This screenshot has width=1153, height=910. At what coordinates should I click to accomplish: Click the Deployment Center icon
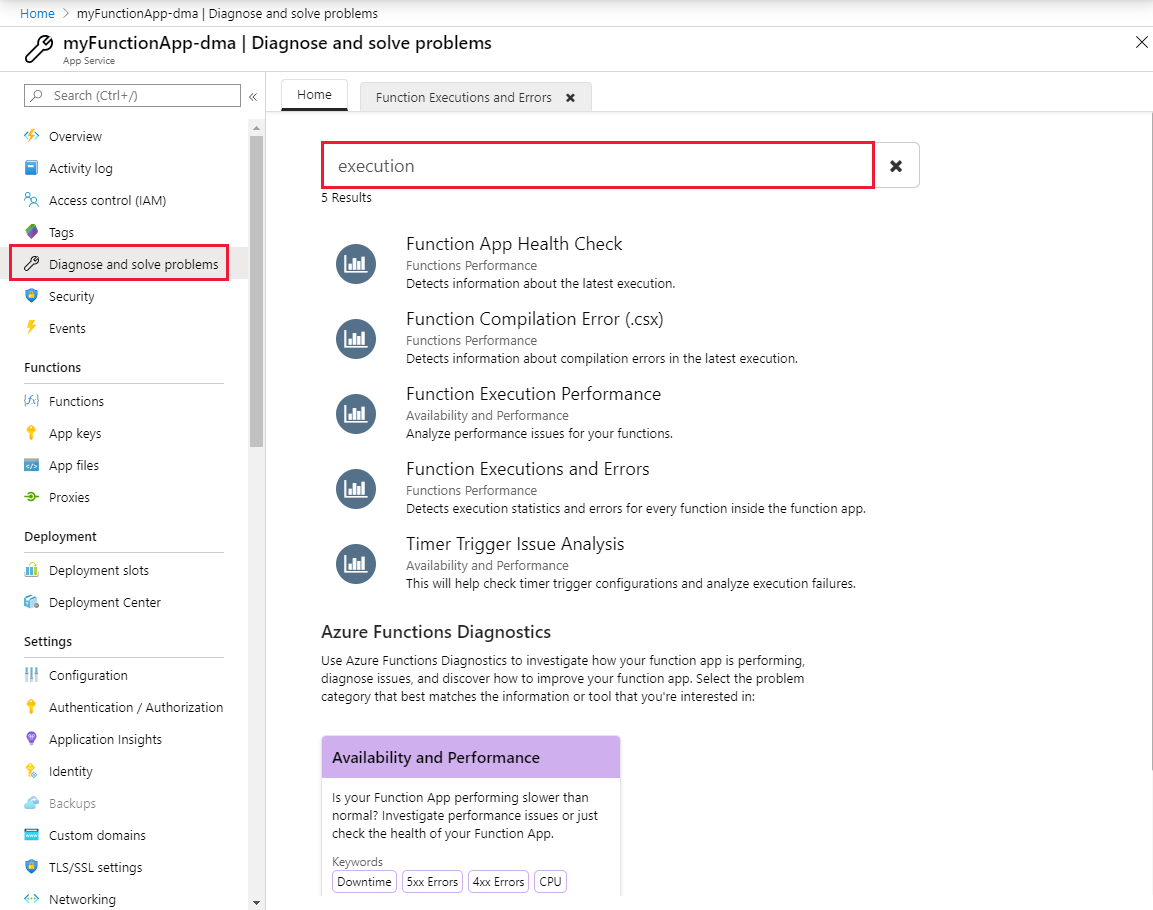click(33, 602)
